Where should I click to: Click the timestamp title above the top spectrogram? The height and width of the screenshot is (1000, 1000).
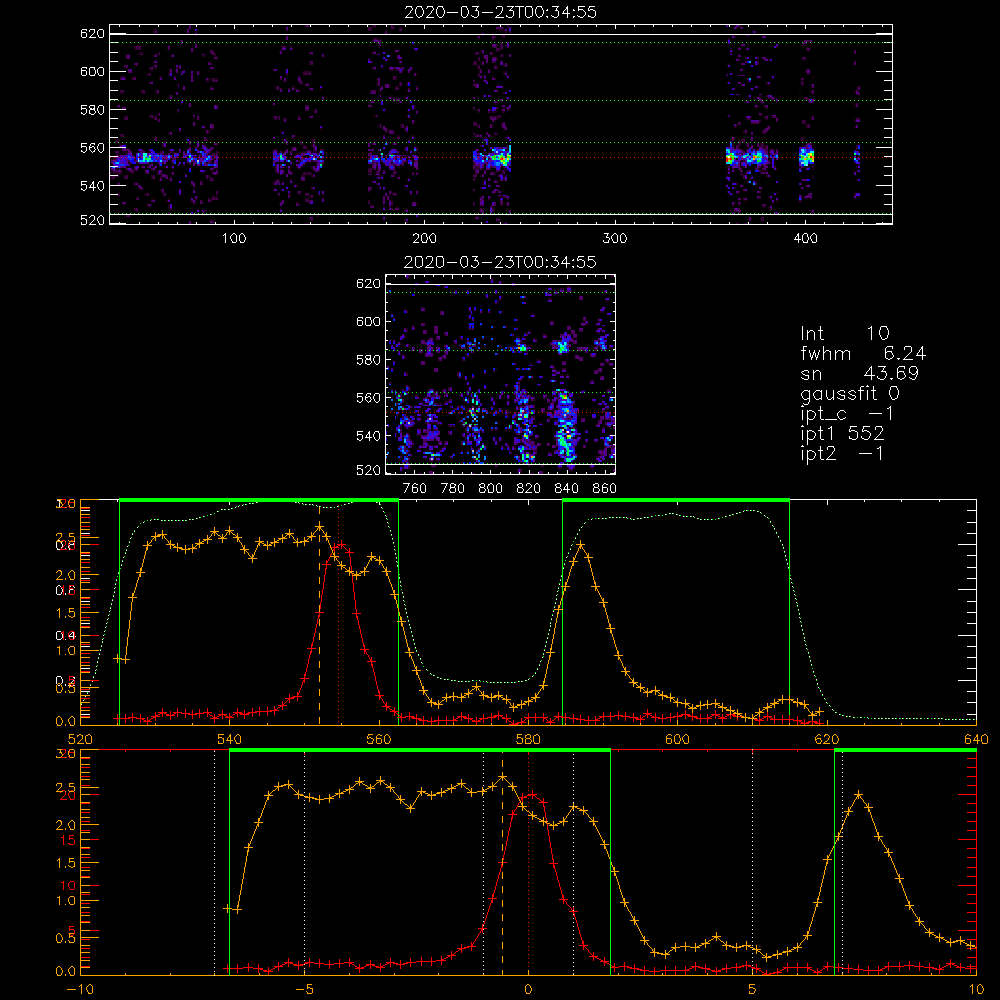click(x=501, y=12)
